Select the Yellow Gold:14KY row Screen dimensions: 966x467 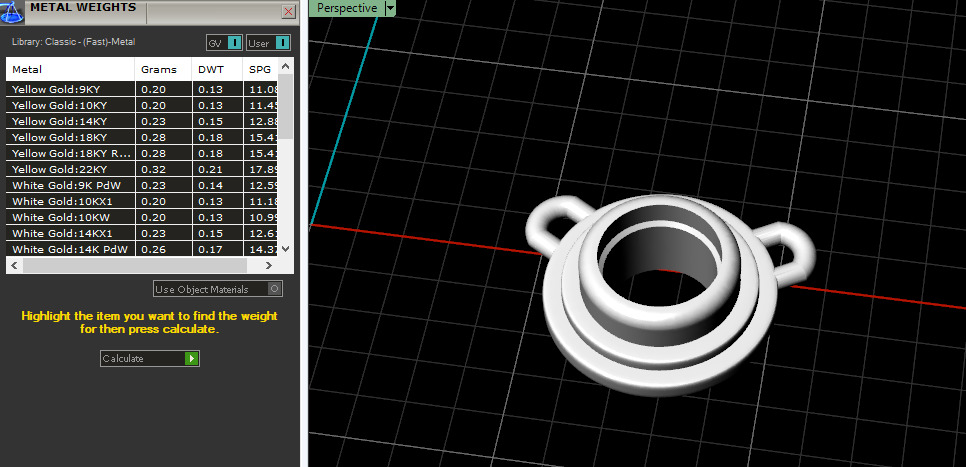(x=142, y=121)
